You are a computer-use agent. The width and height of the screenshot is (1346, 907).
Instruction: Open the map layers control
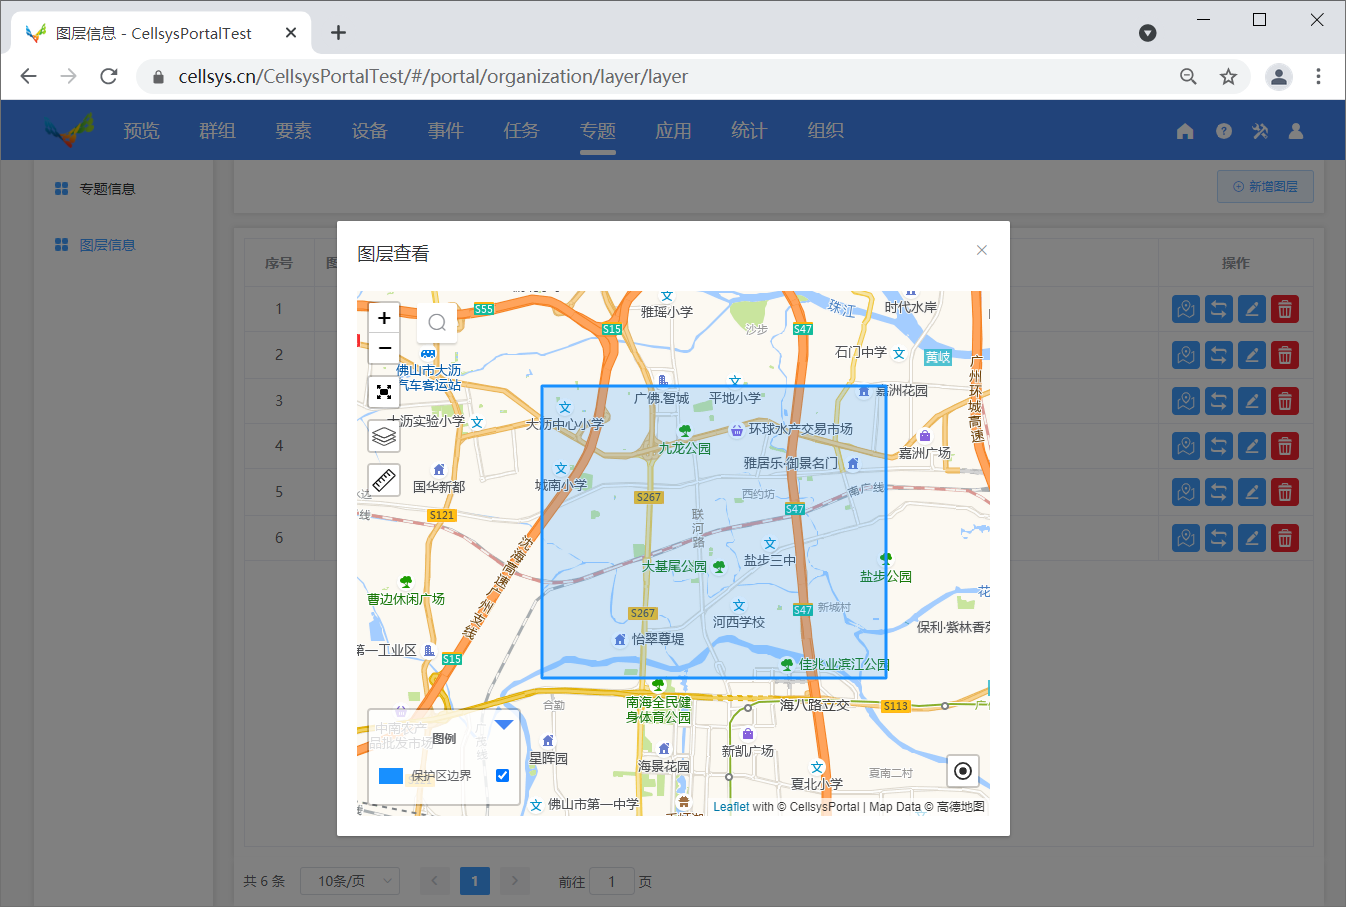point(384,436)
